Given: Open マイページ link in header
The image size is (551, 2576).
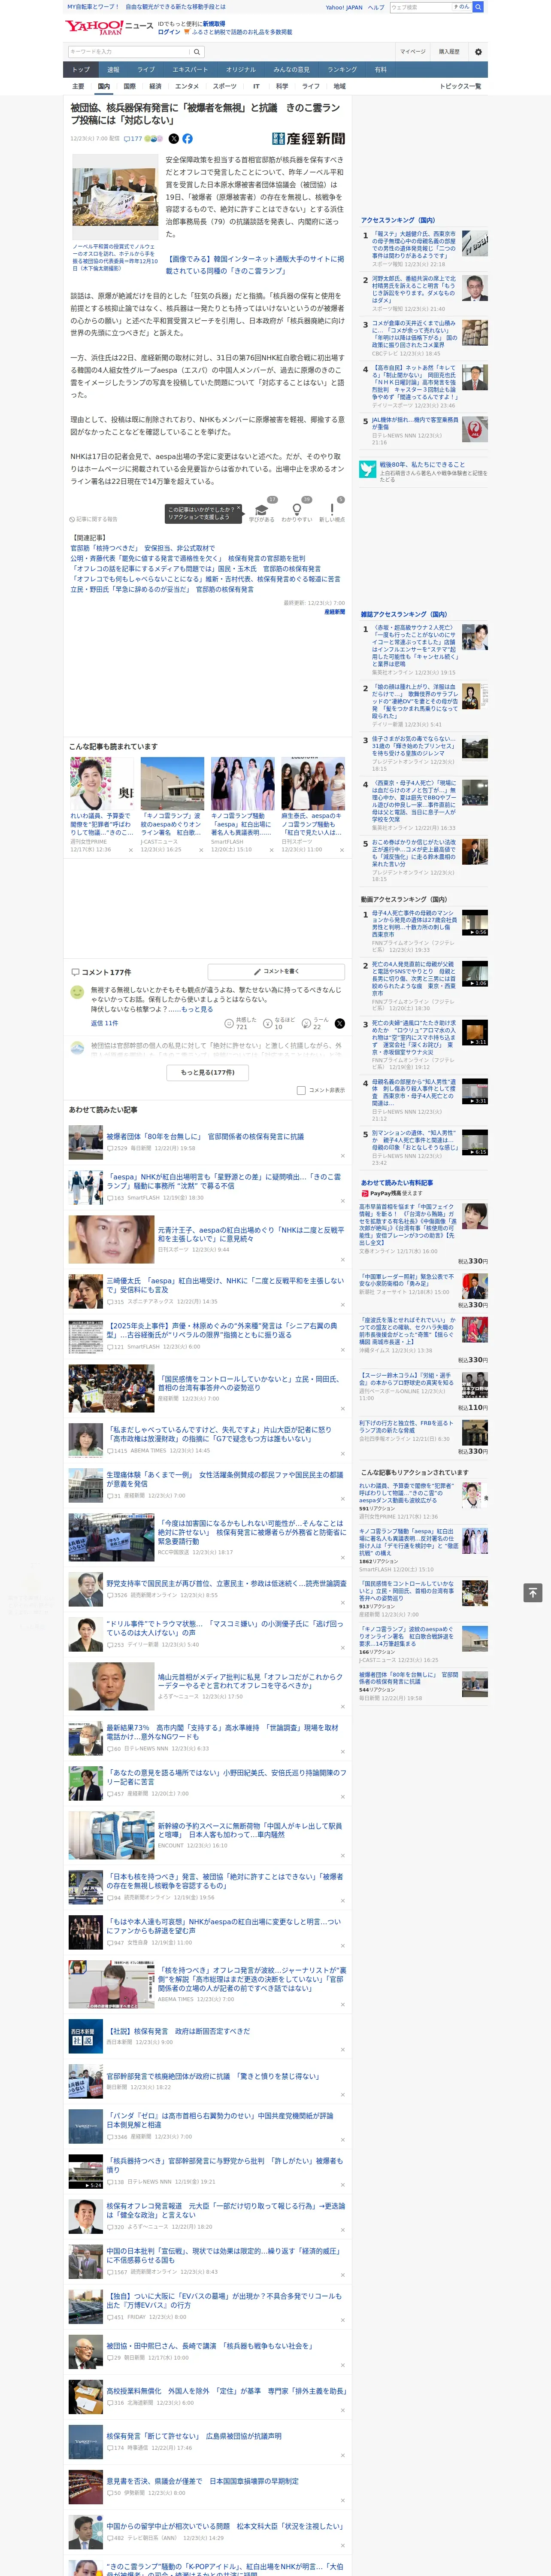Looking at the screenshot, I should (x=413, y=52).
